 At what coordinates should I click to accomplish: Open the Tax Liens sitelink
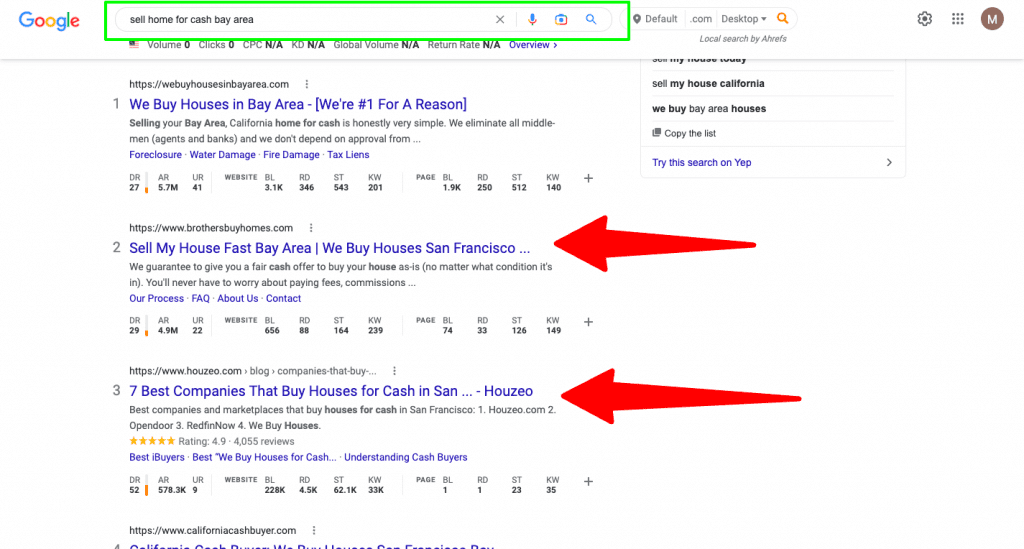(x=348, y=155)
